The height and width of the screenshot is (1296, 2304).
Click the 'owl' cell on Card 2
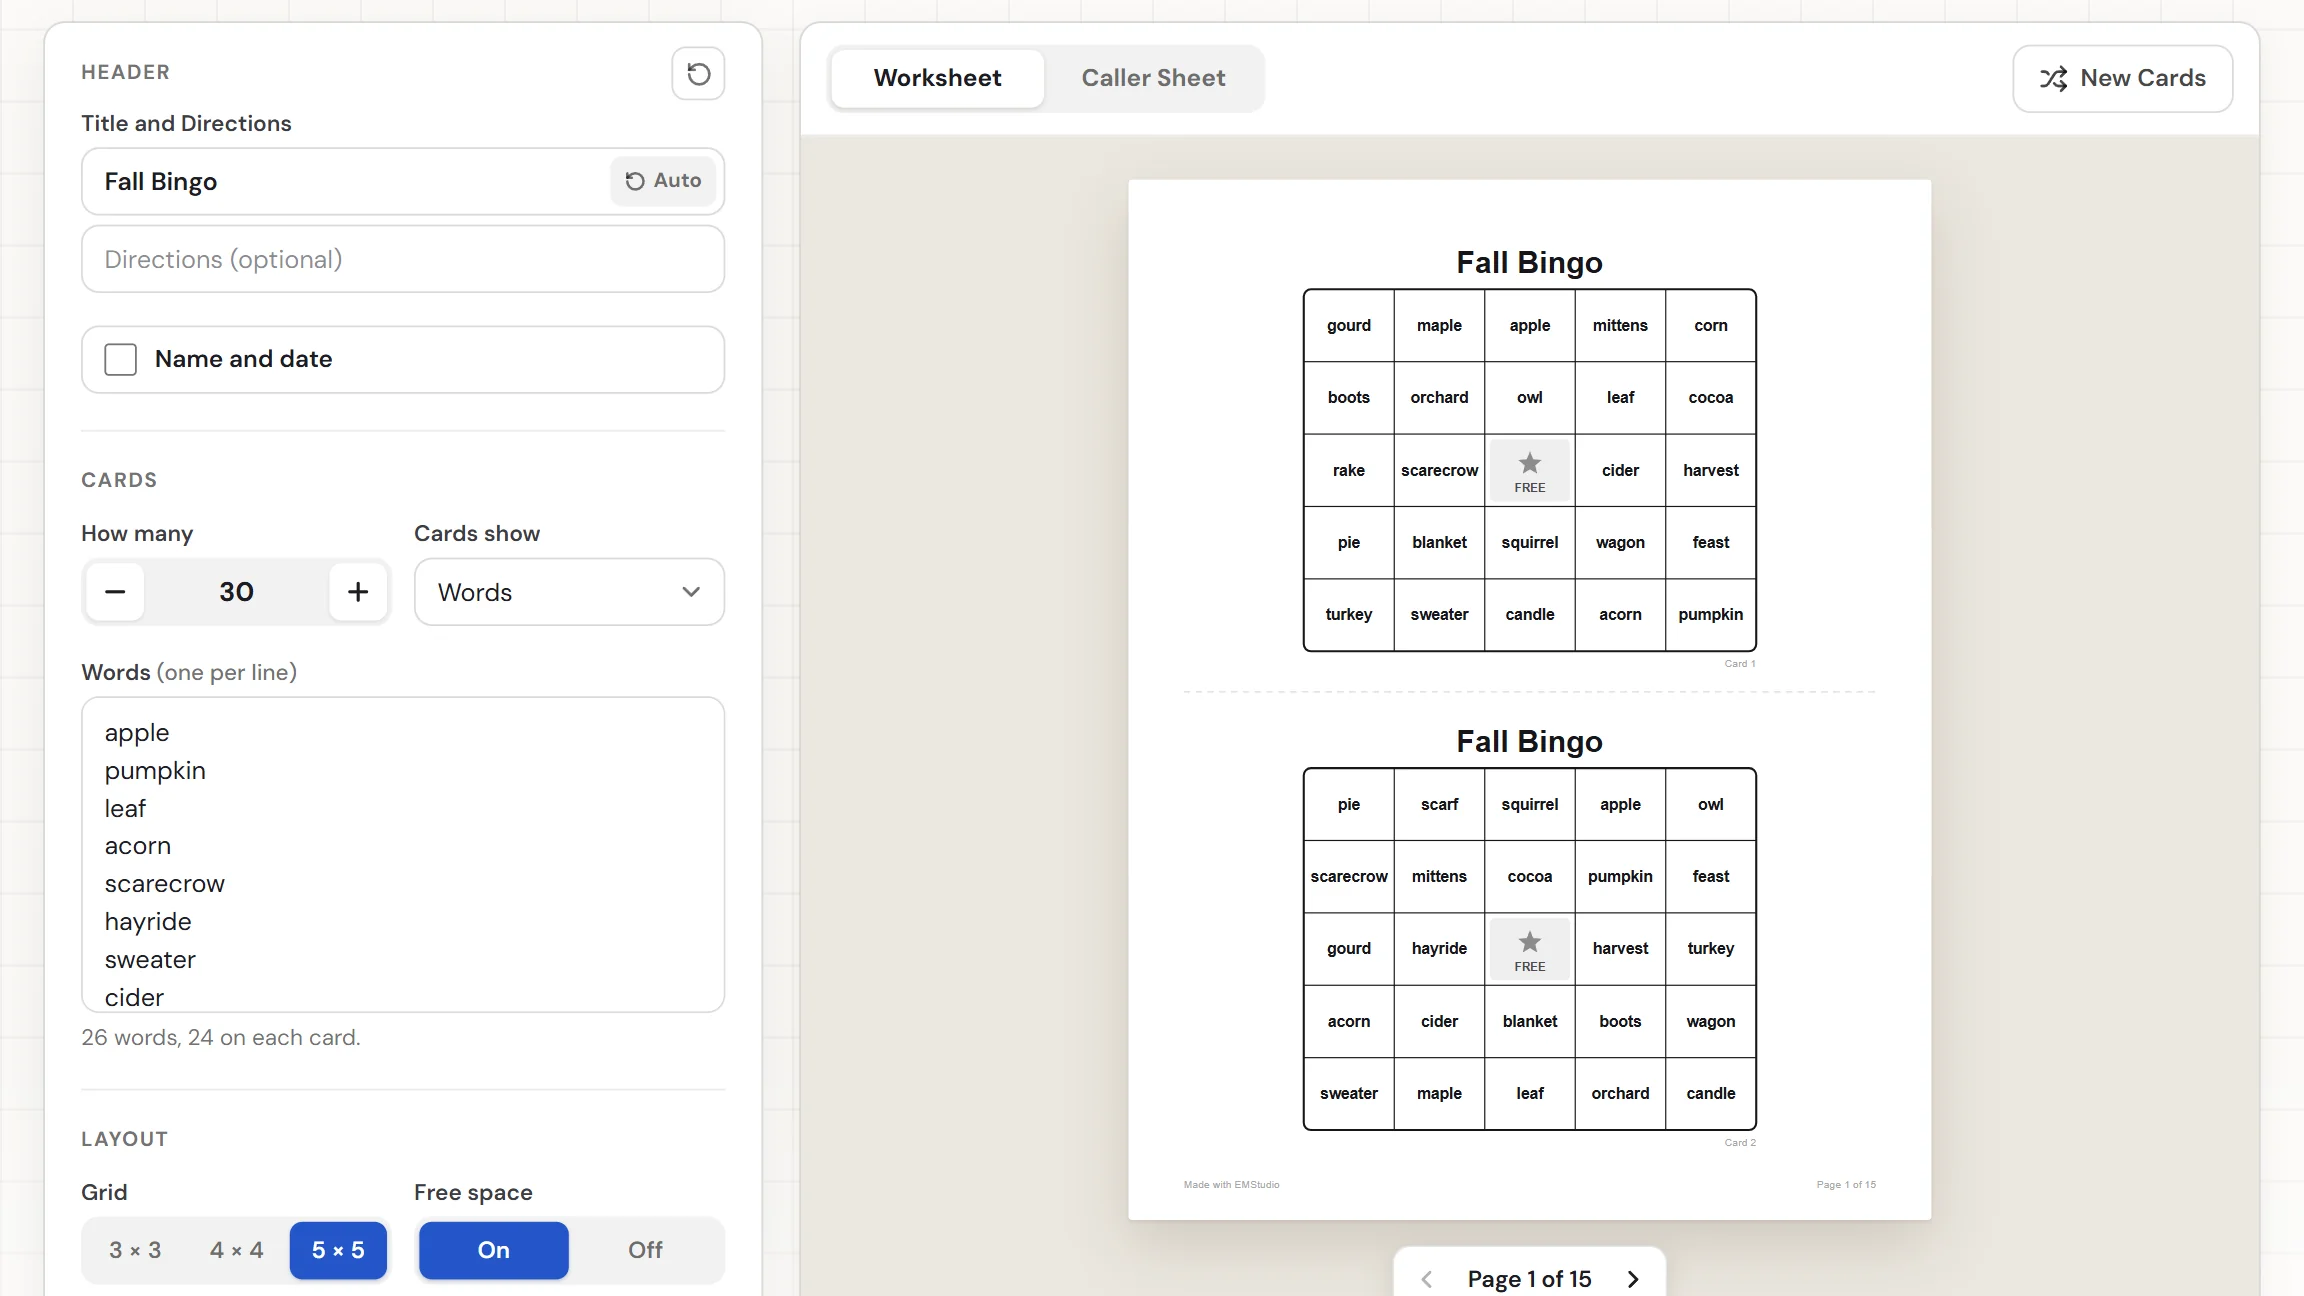1711,805
